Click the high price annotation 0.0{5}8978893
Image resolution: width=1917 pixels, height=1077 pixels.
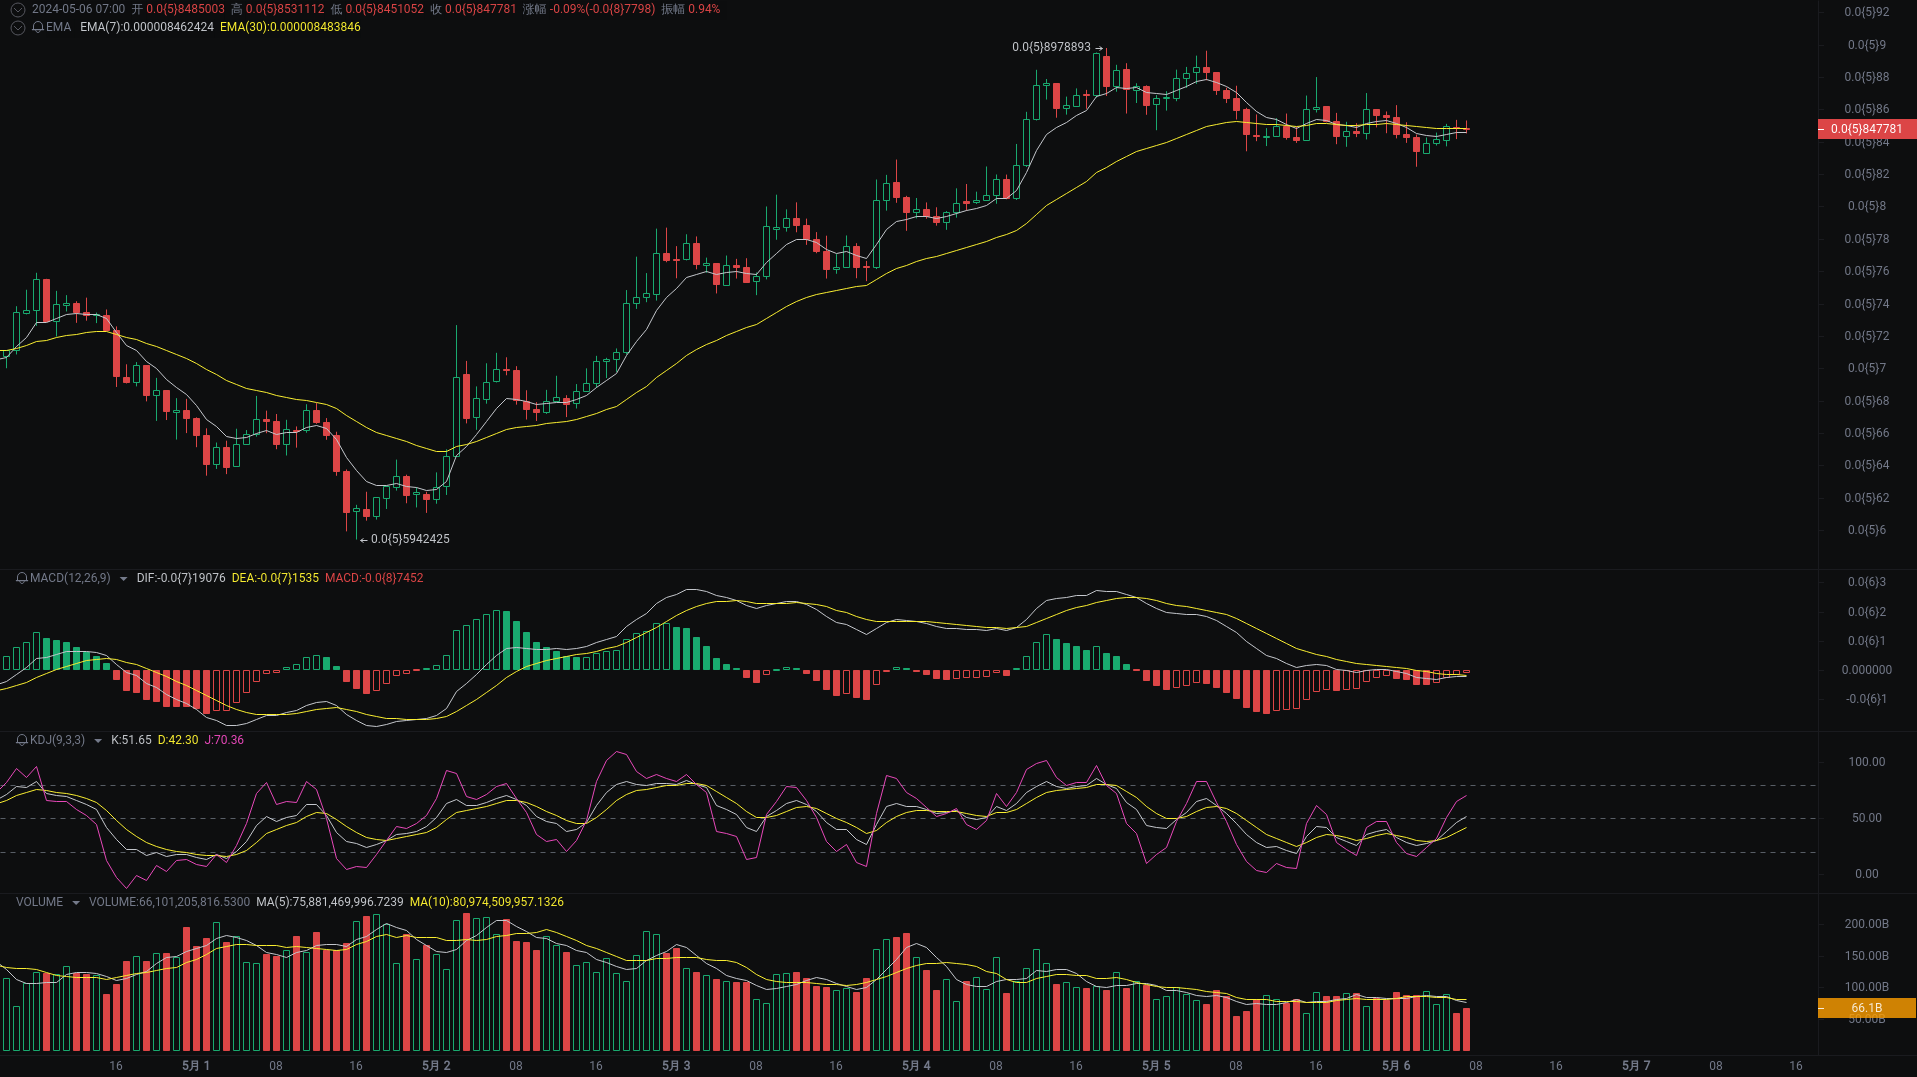pos(1049,46)
